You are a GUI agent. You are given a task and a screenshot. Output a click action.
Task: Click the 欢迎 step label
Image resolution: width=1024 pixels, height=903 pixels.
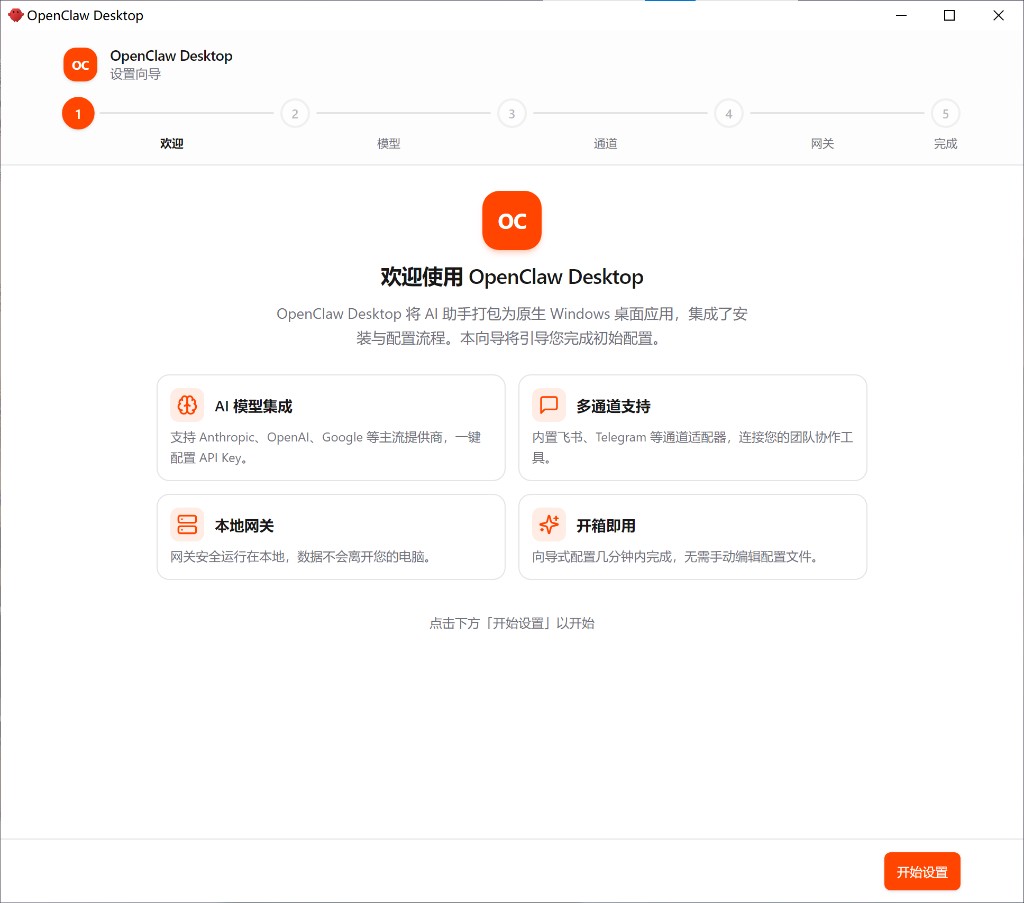coord(172,144)
